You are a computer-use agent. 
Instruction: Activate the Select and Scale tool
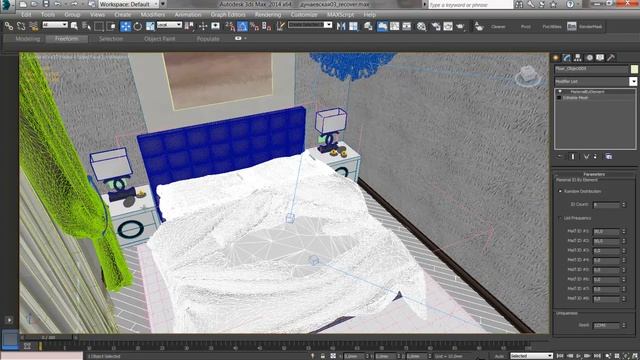tap(150, 27)
